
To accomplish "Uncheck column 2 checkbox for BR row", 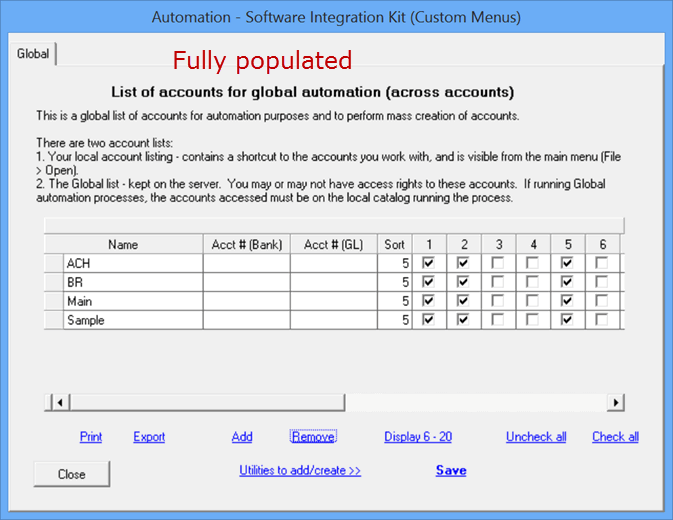I will point(464,282).
